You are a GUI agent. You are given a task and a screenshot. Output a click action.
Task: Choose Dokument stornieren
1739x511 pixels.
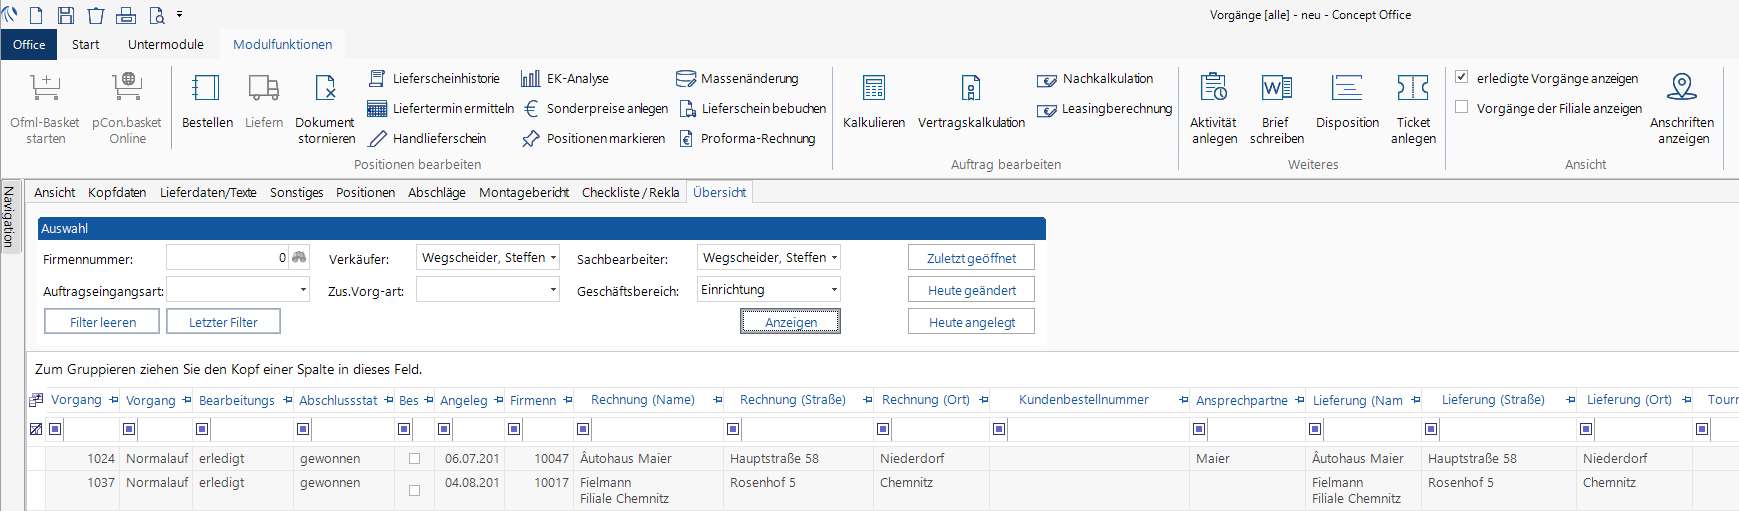[325, 108]
